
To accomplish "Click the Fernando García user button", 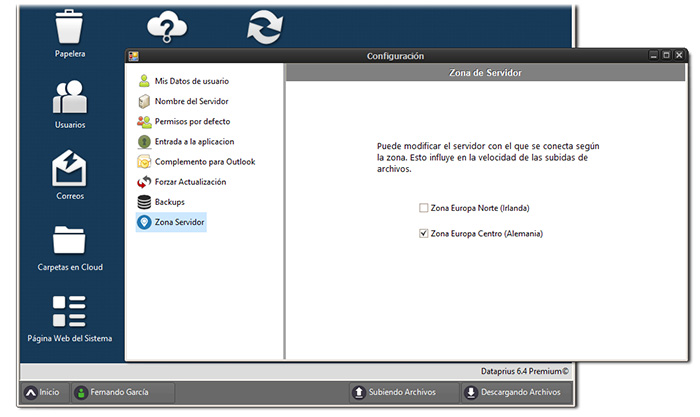I will coord(123,392).
